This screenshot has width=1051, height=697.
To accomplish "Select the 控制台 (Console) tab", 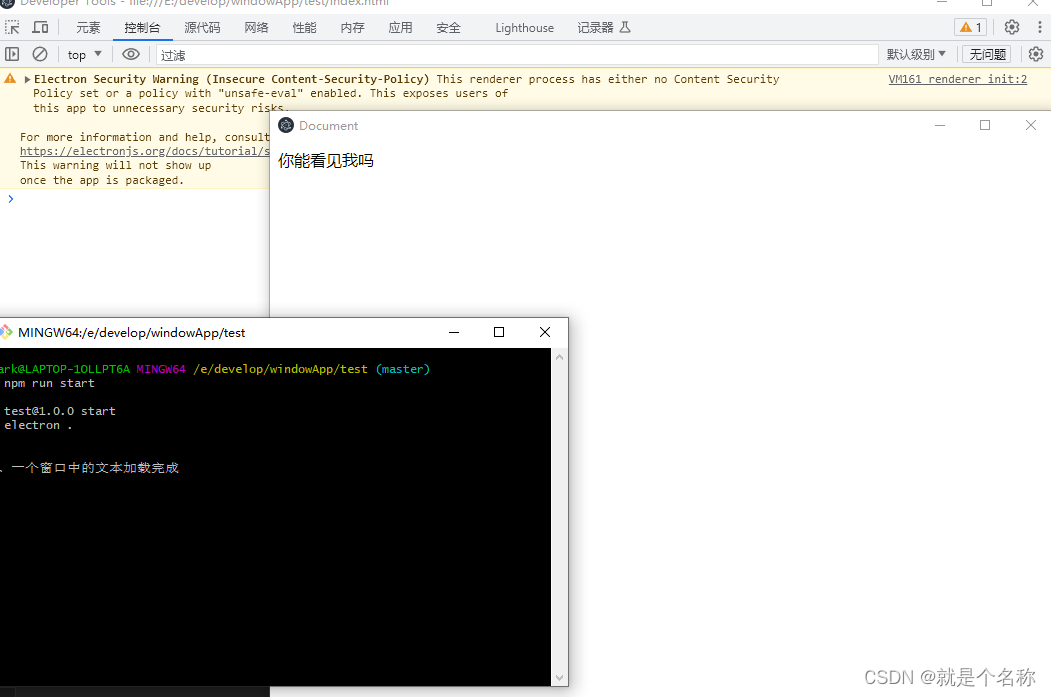I will 142,27.
